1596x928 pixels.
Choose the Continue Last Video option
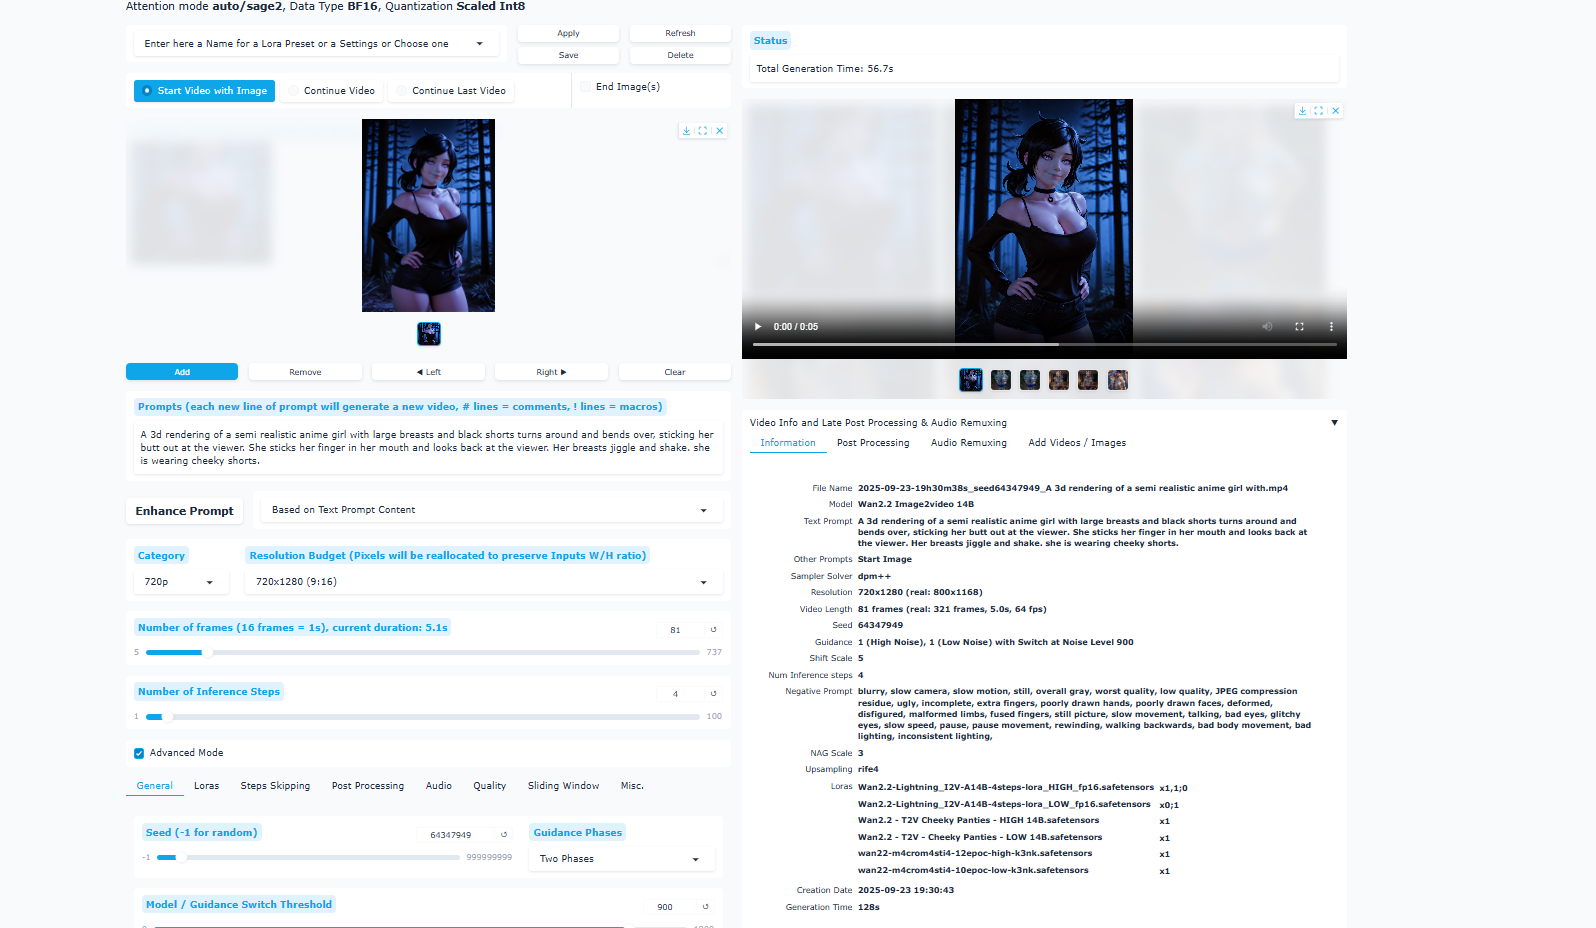point(451,91)
